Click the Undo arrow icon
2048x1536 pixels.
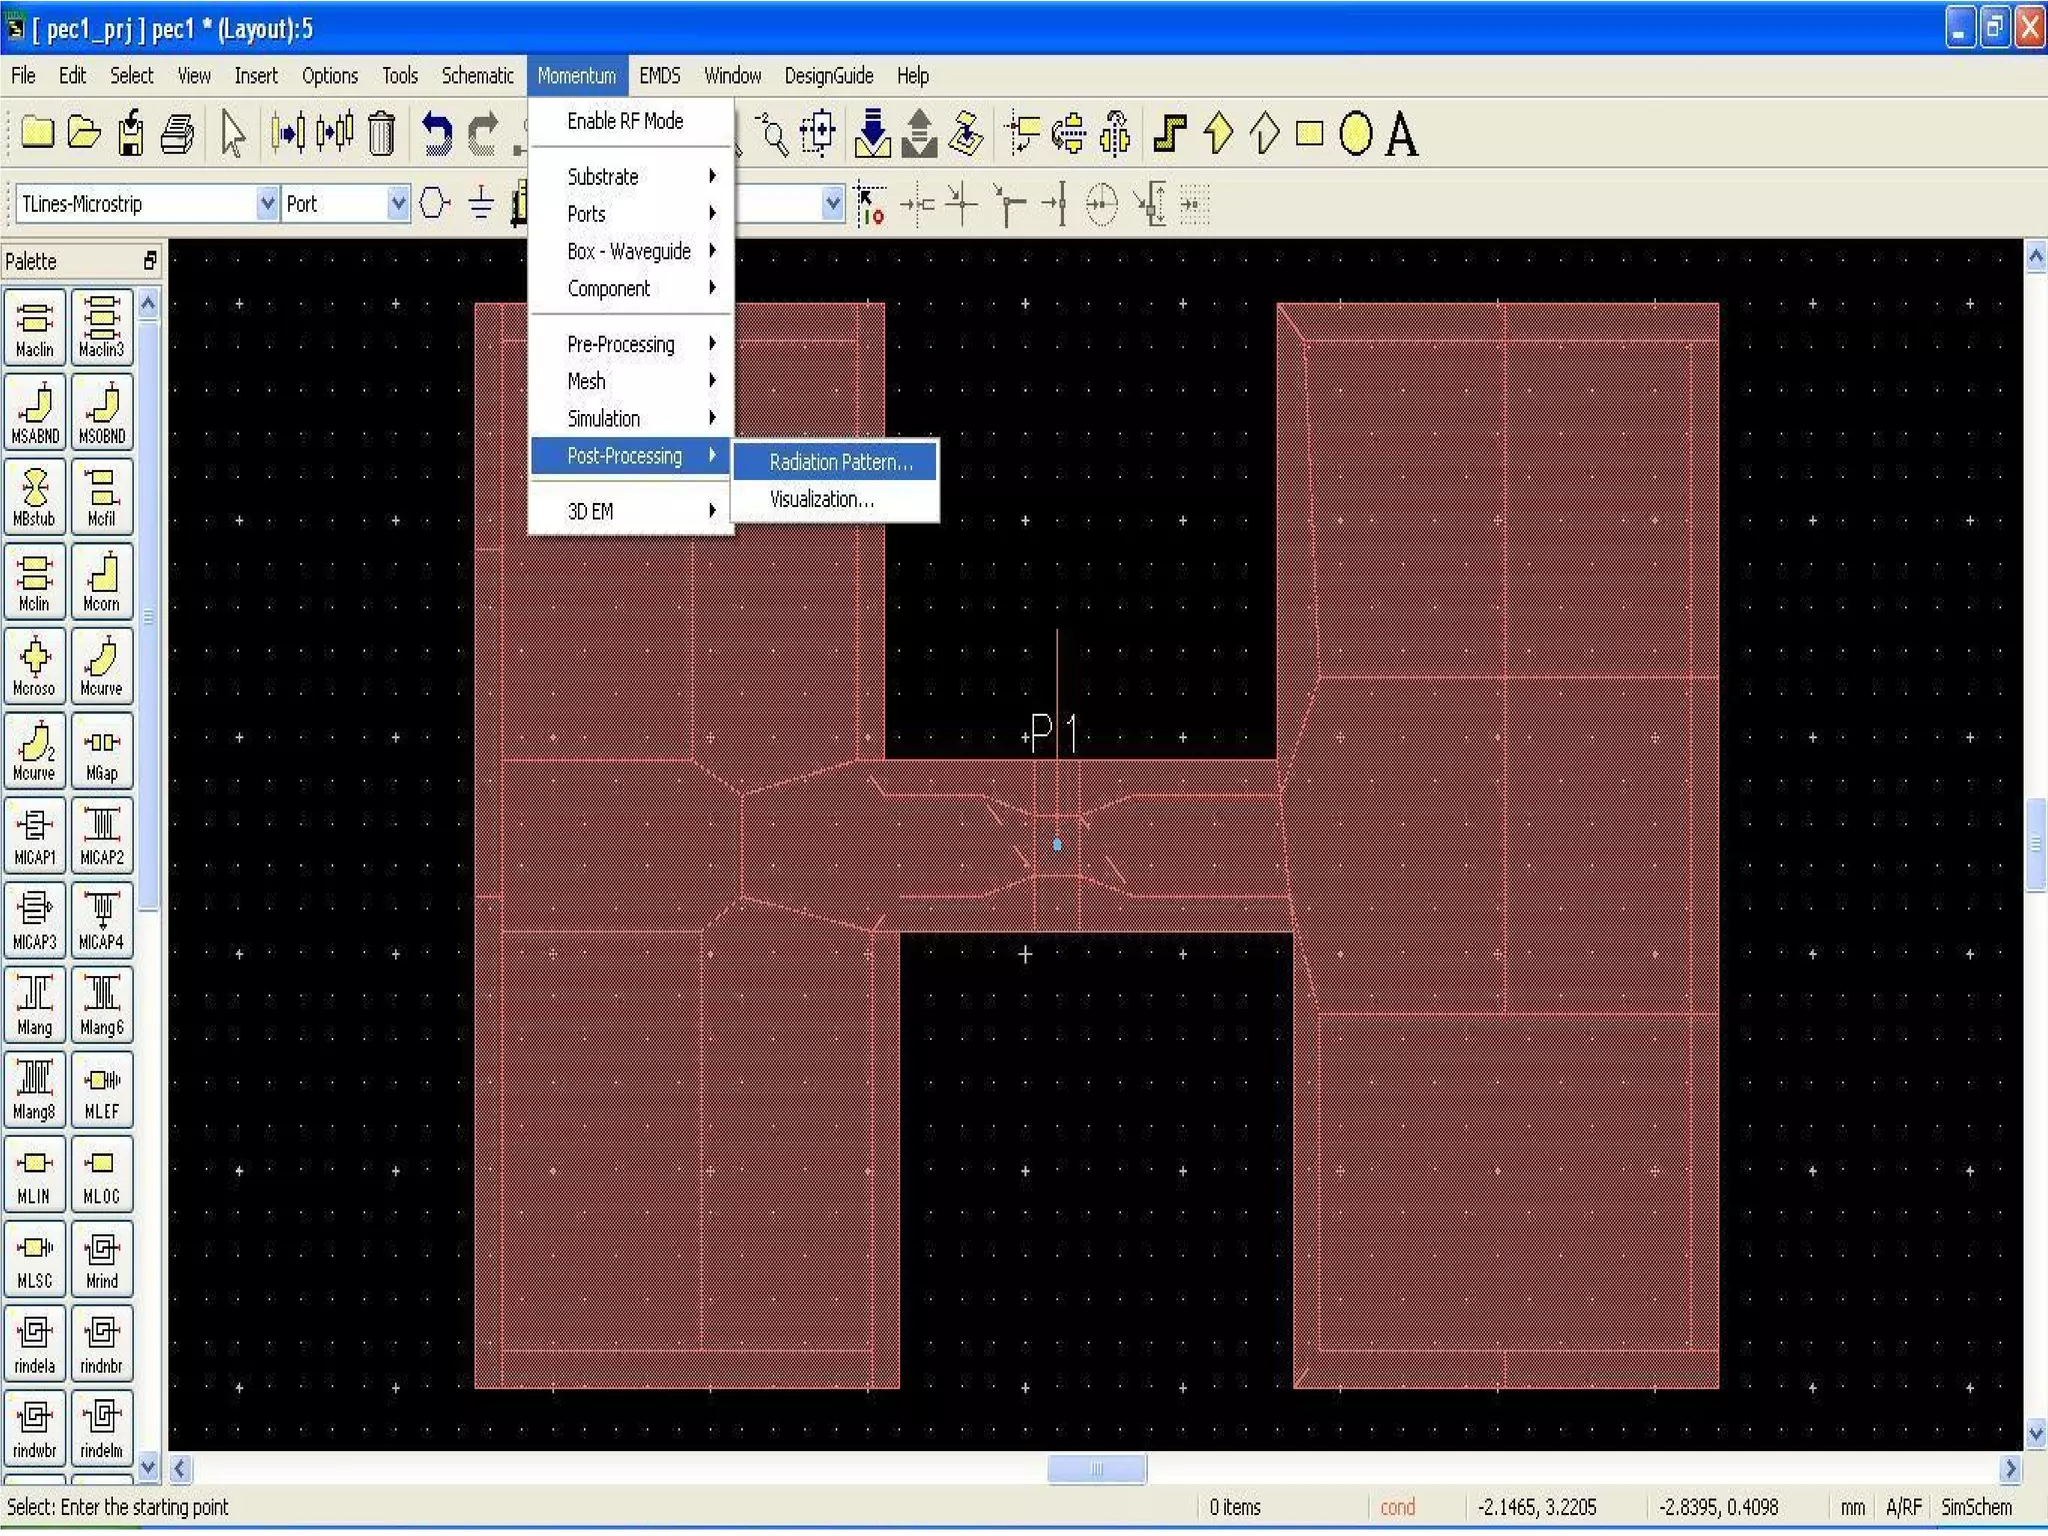click(435, 134)
